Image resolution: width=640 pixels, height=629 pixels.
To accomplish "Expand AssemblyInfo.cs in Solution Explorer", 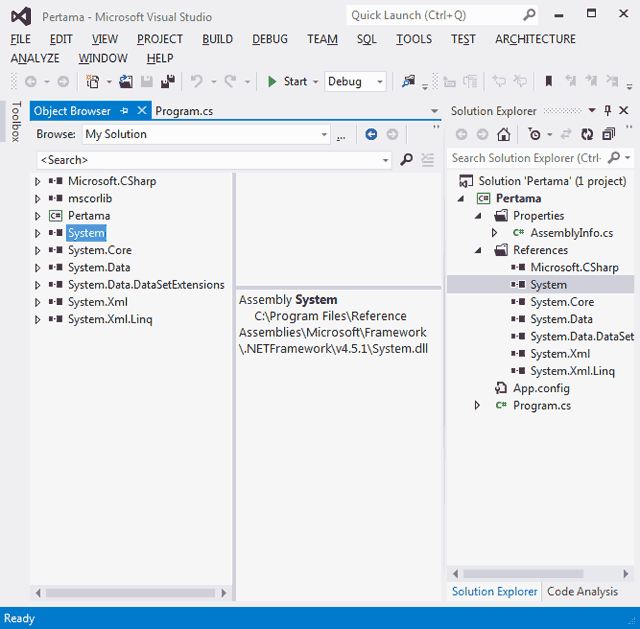I will pyautogui.click(x=494, y=233).
